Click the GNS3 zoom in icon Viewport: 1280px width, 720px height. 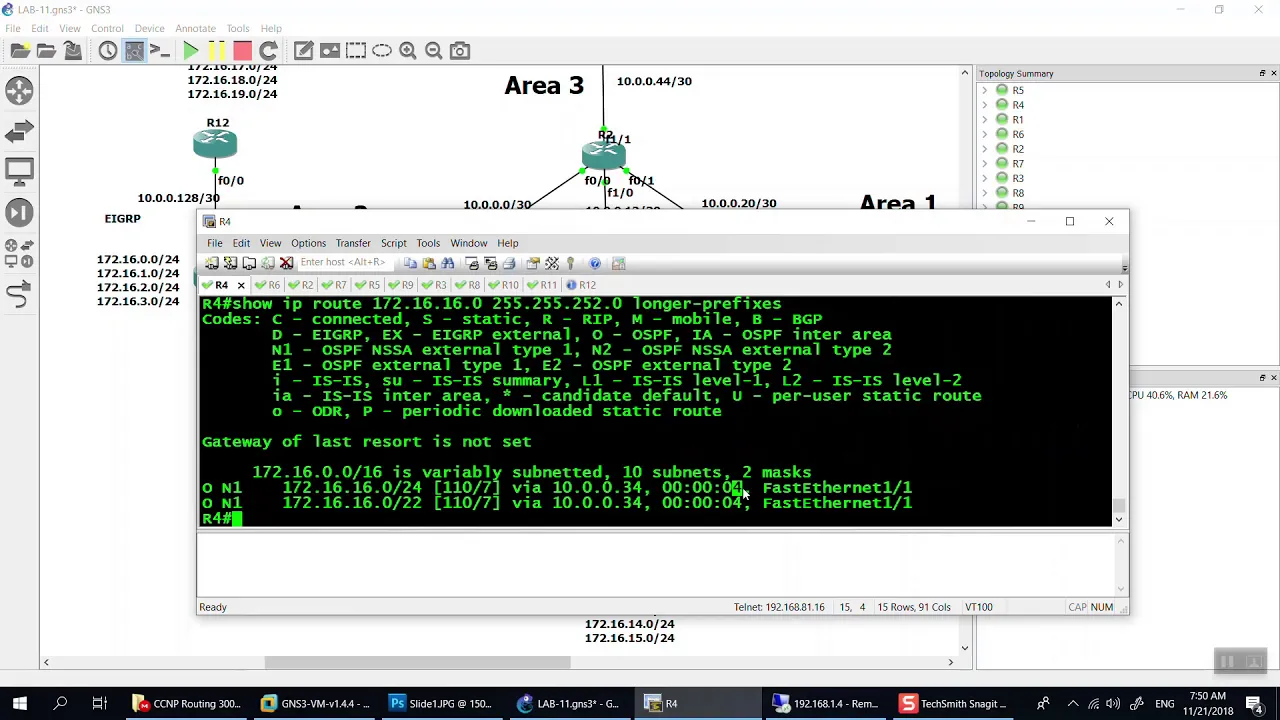(408, 51)
